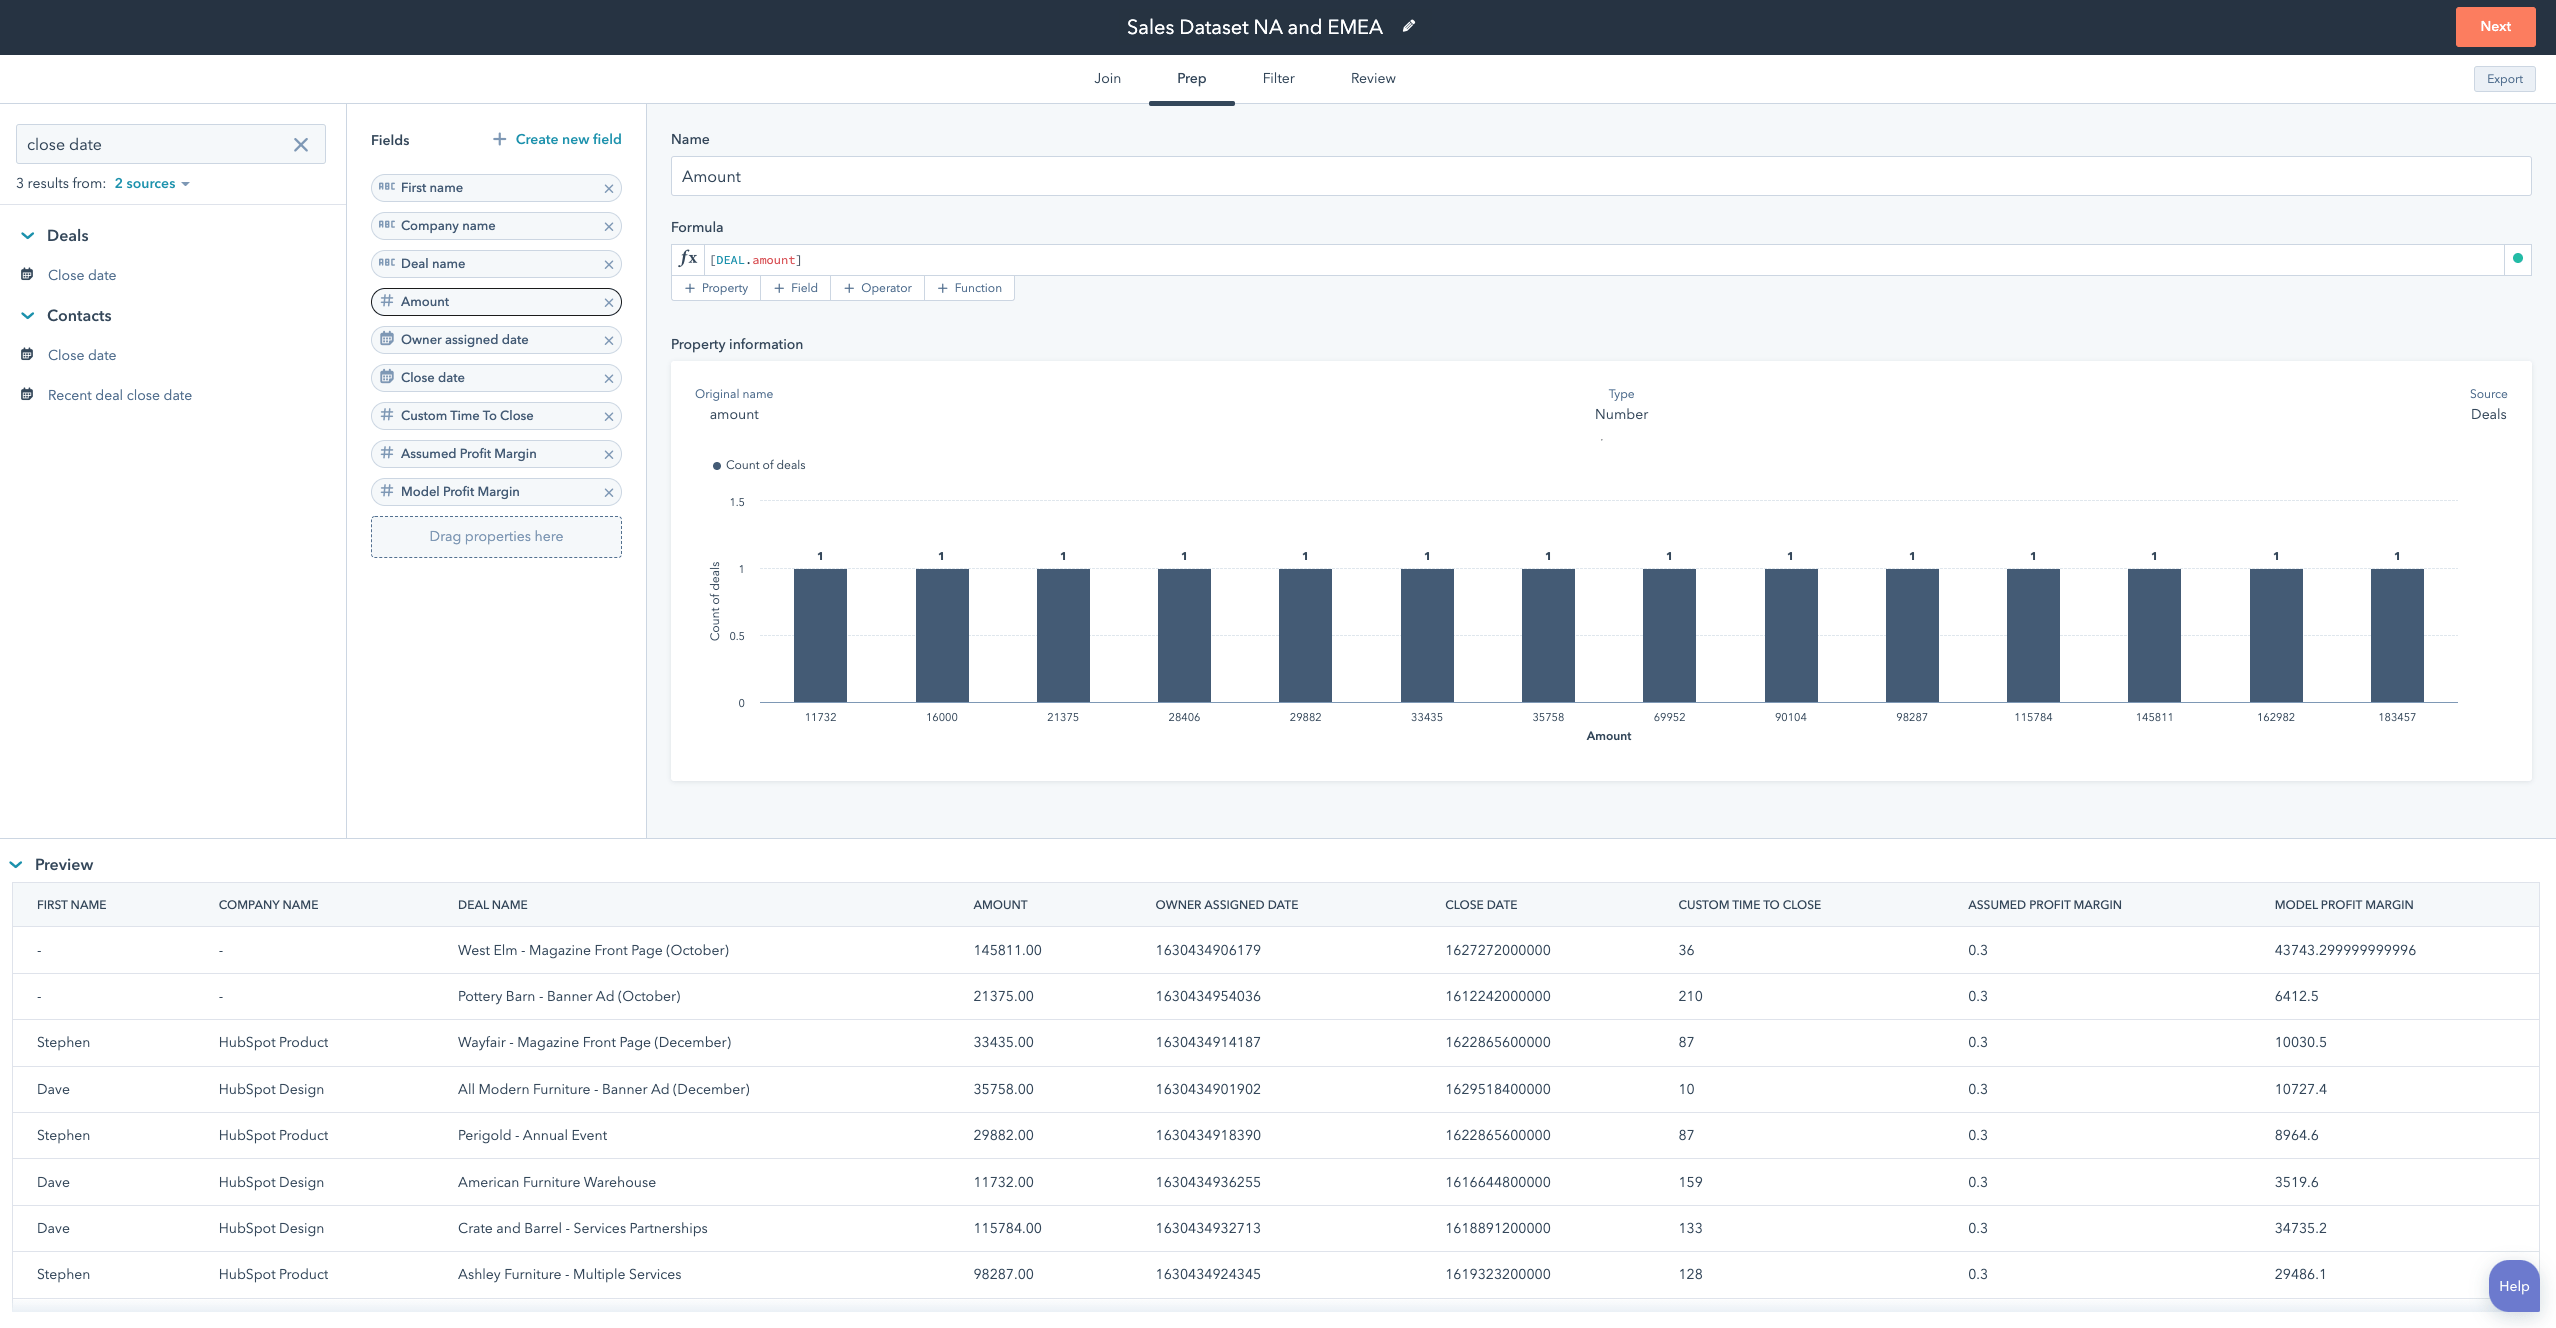
Task: Click the fx formula icon
Action: click(688, 258)
